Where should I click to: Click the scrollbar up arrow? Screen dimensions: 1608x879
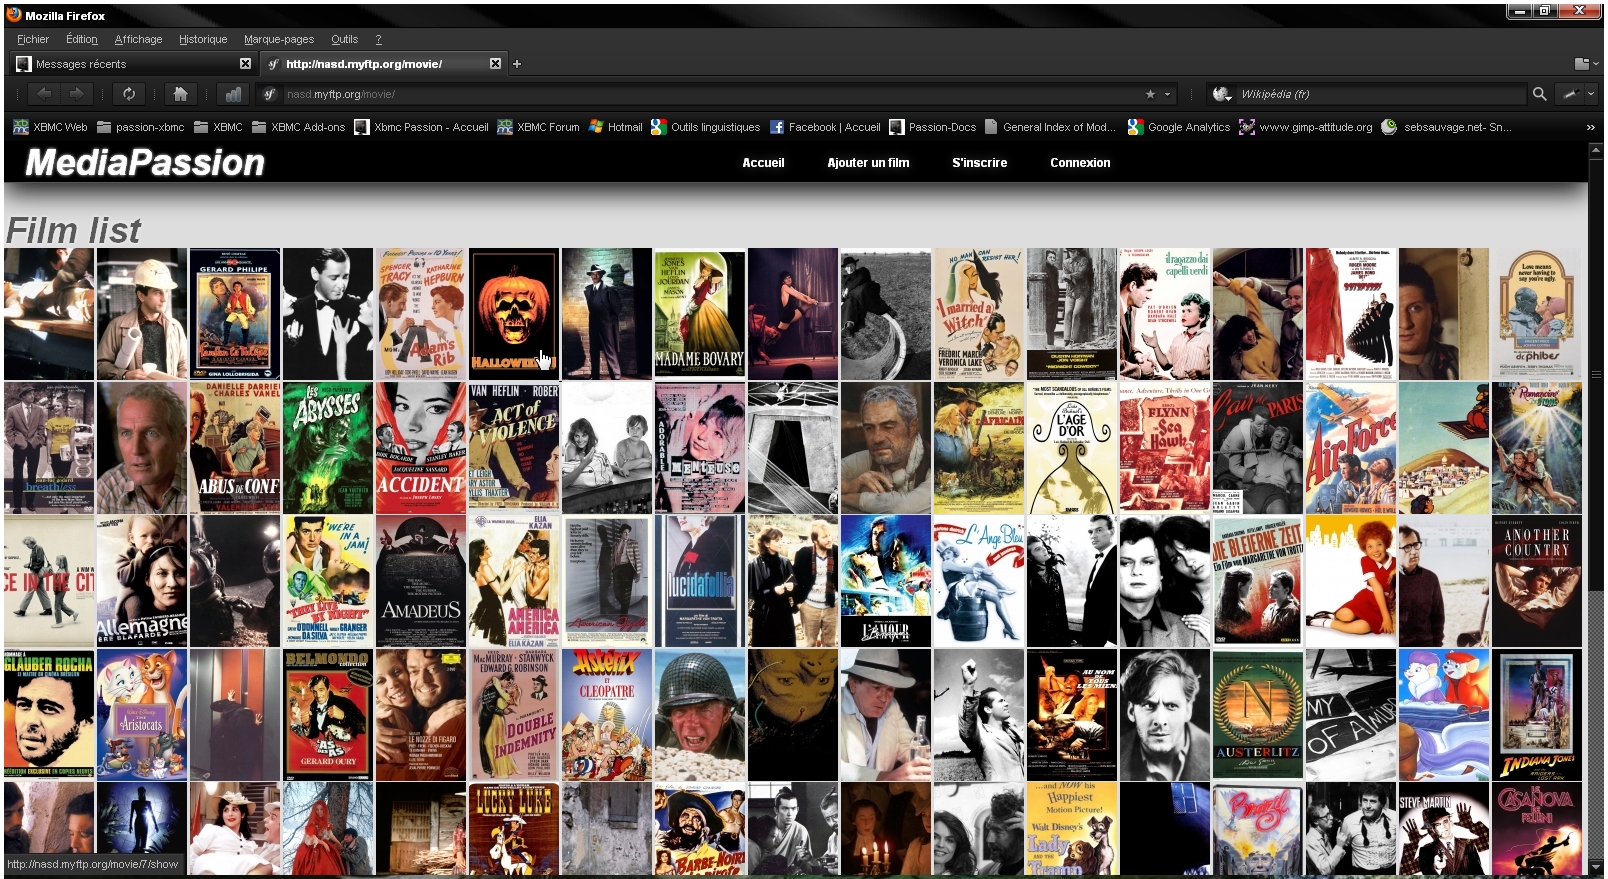pos(1596,150)
